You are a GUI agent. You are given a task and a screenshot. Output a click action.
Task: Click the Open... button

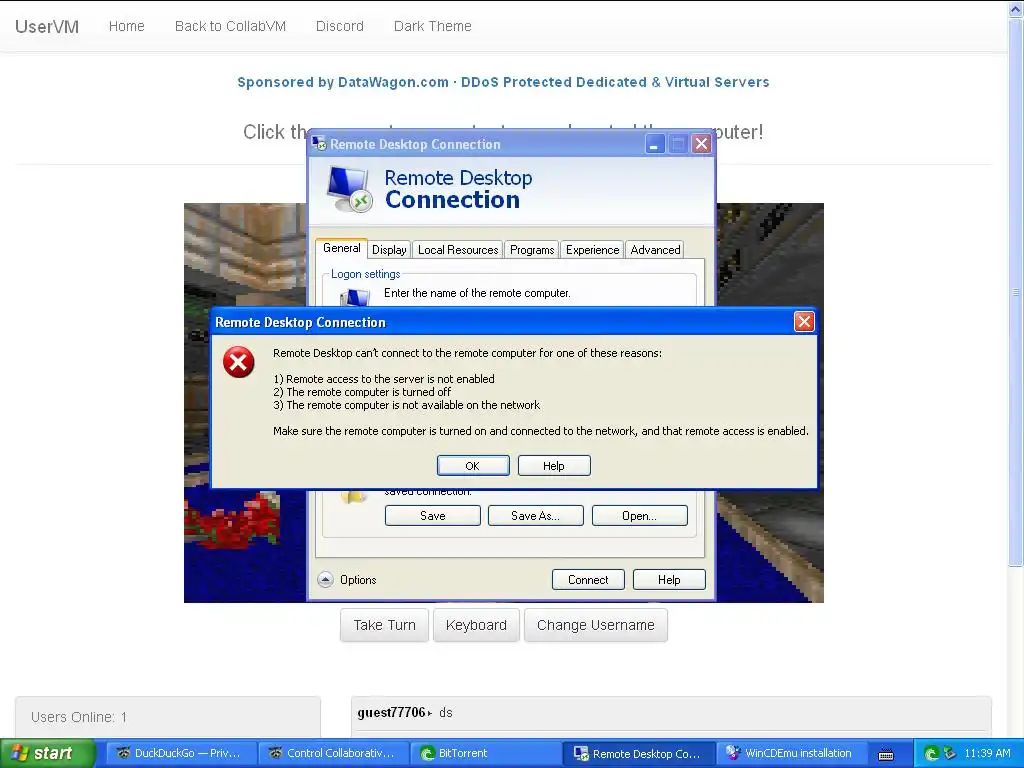coord(639,515)
